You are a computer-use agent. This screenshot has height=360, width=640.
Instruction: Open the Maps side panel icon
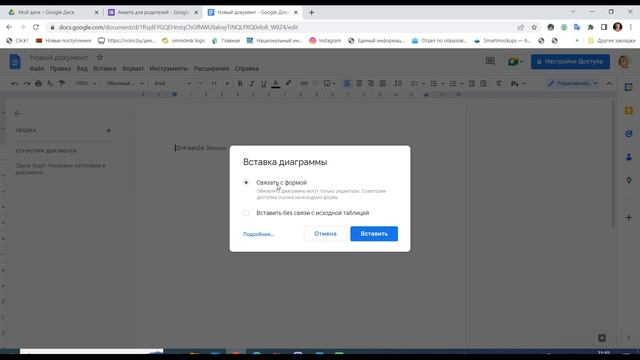click(629, 180)
